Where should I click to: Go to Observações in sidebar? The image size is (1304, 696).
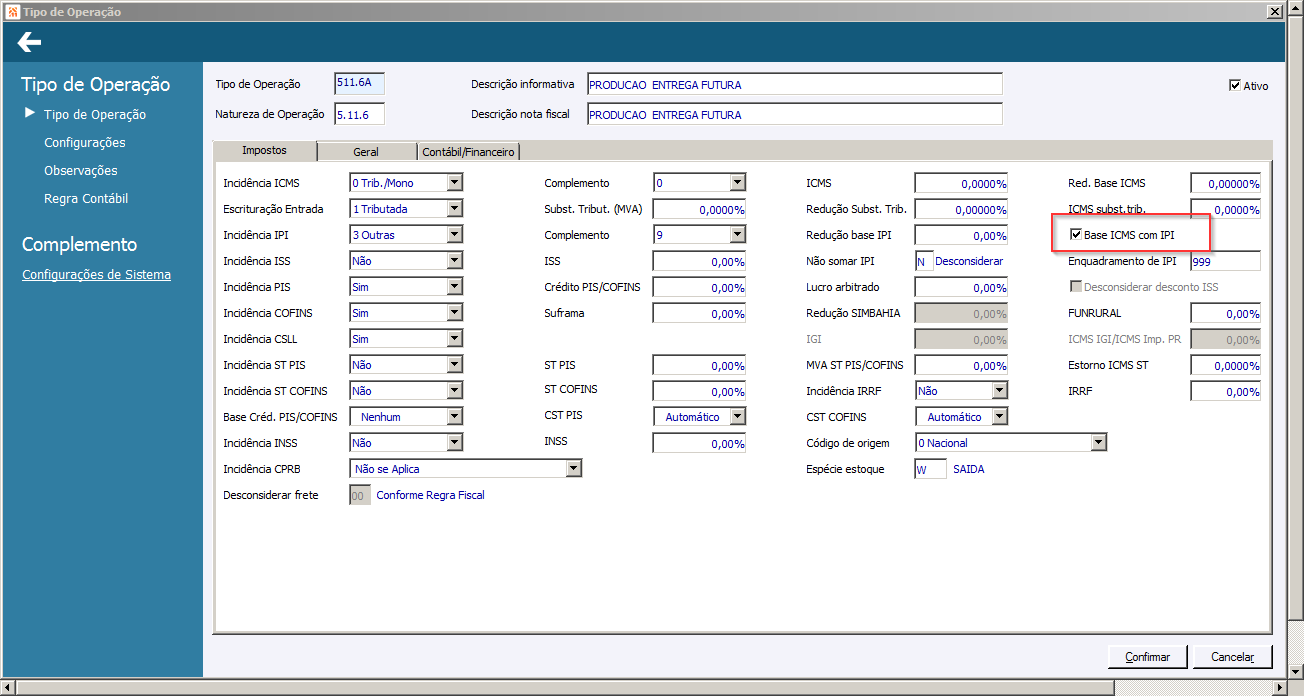pos(81,171)
